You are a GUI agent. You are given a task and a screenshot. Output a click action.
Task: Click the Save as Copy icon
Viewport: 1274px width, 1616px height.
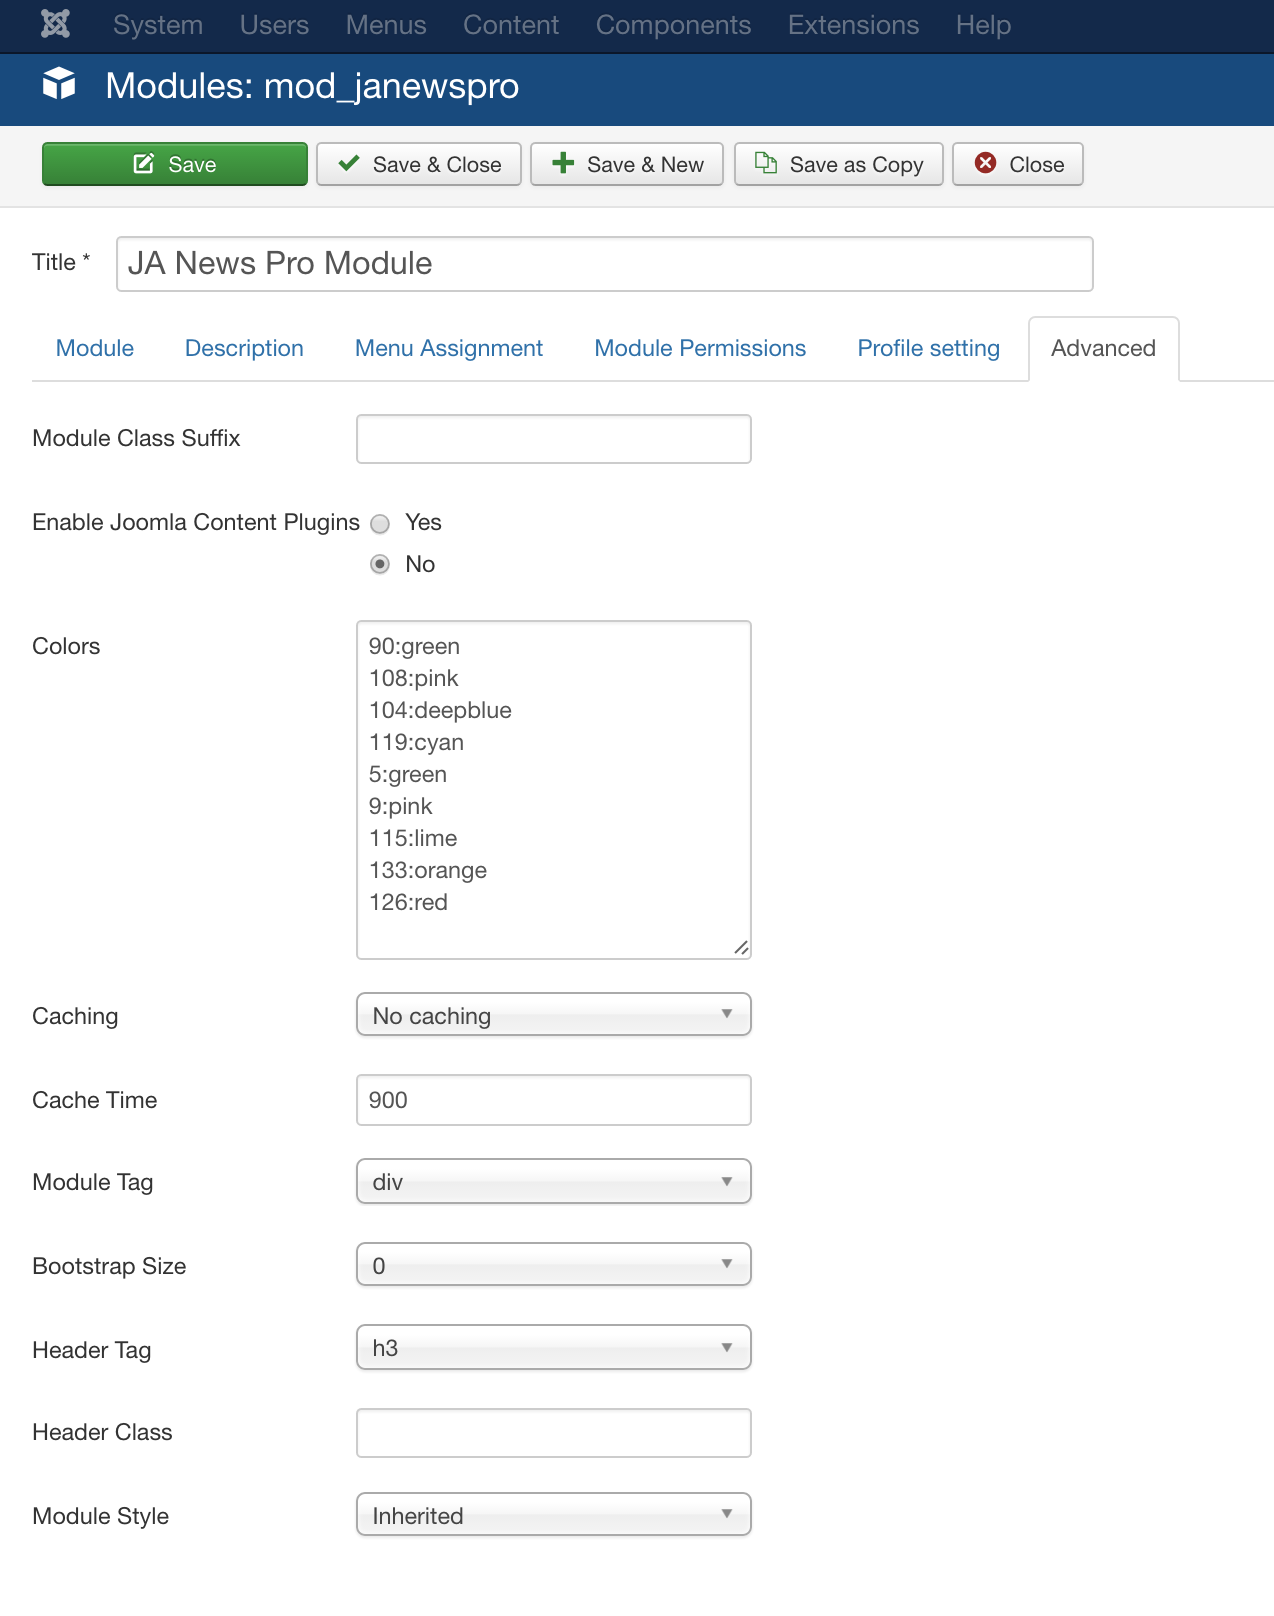766,163
